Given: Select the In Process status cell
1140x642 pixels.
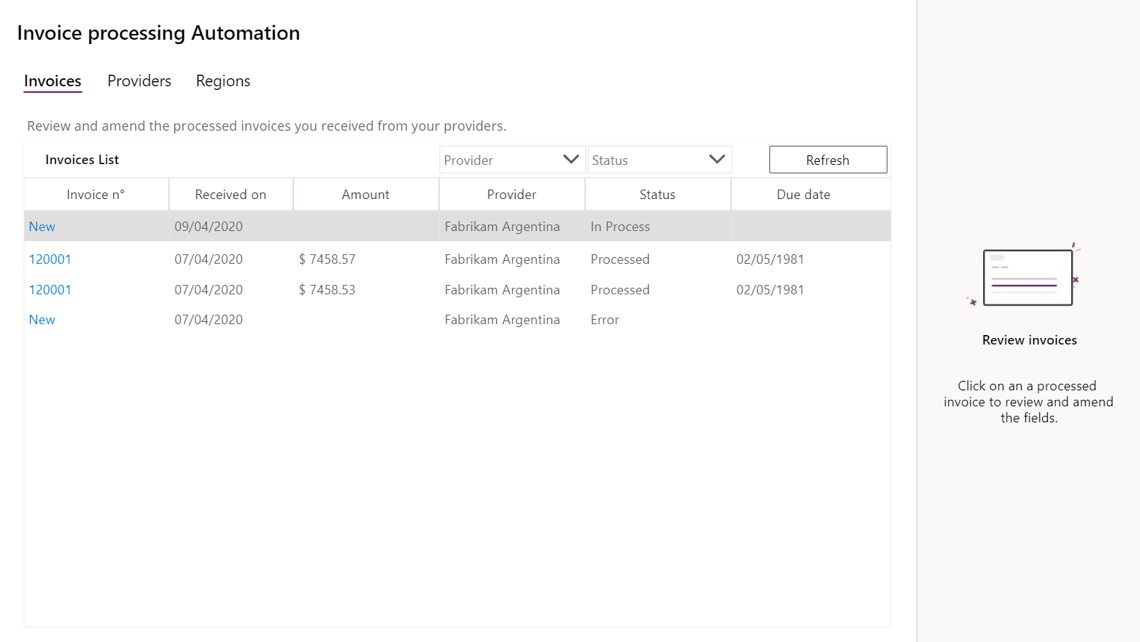Looking at the screenshot, I should coord(620,227).
